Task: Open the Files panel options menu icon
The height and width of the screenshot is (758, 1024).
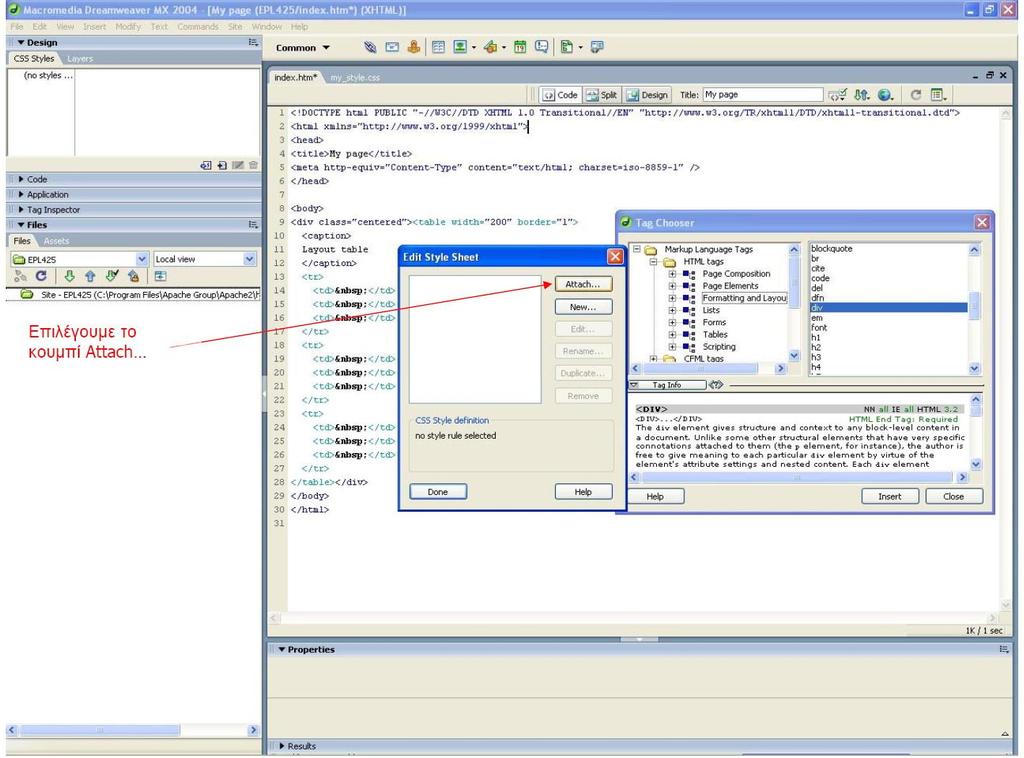Action: (x=253, y=225)
